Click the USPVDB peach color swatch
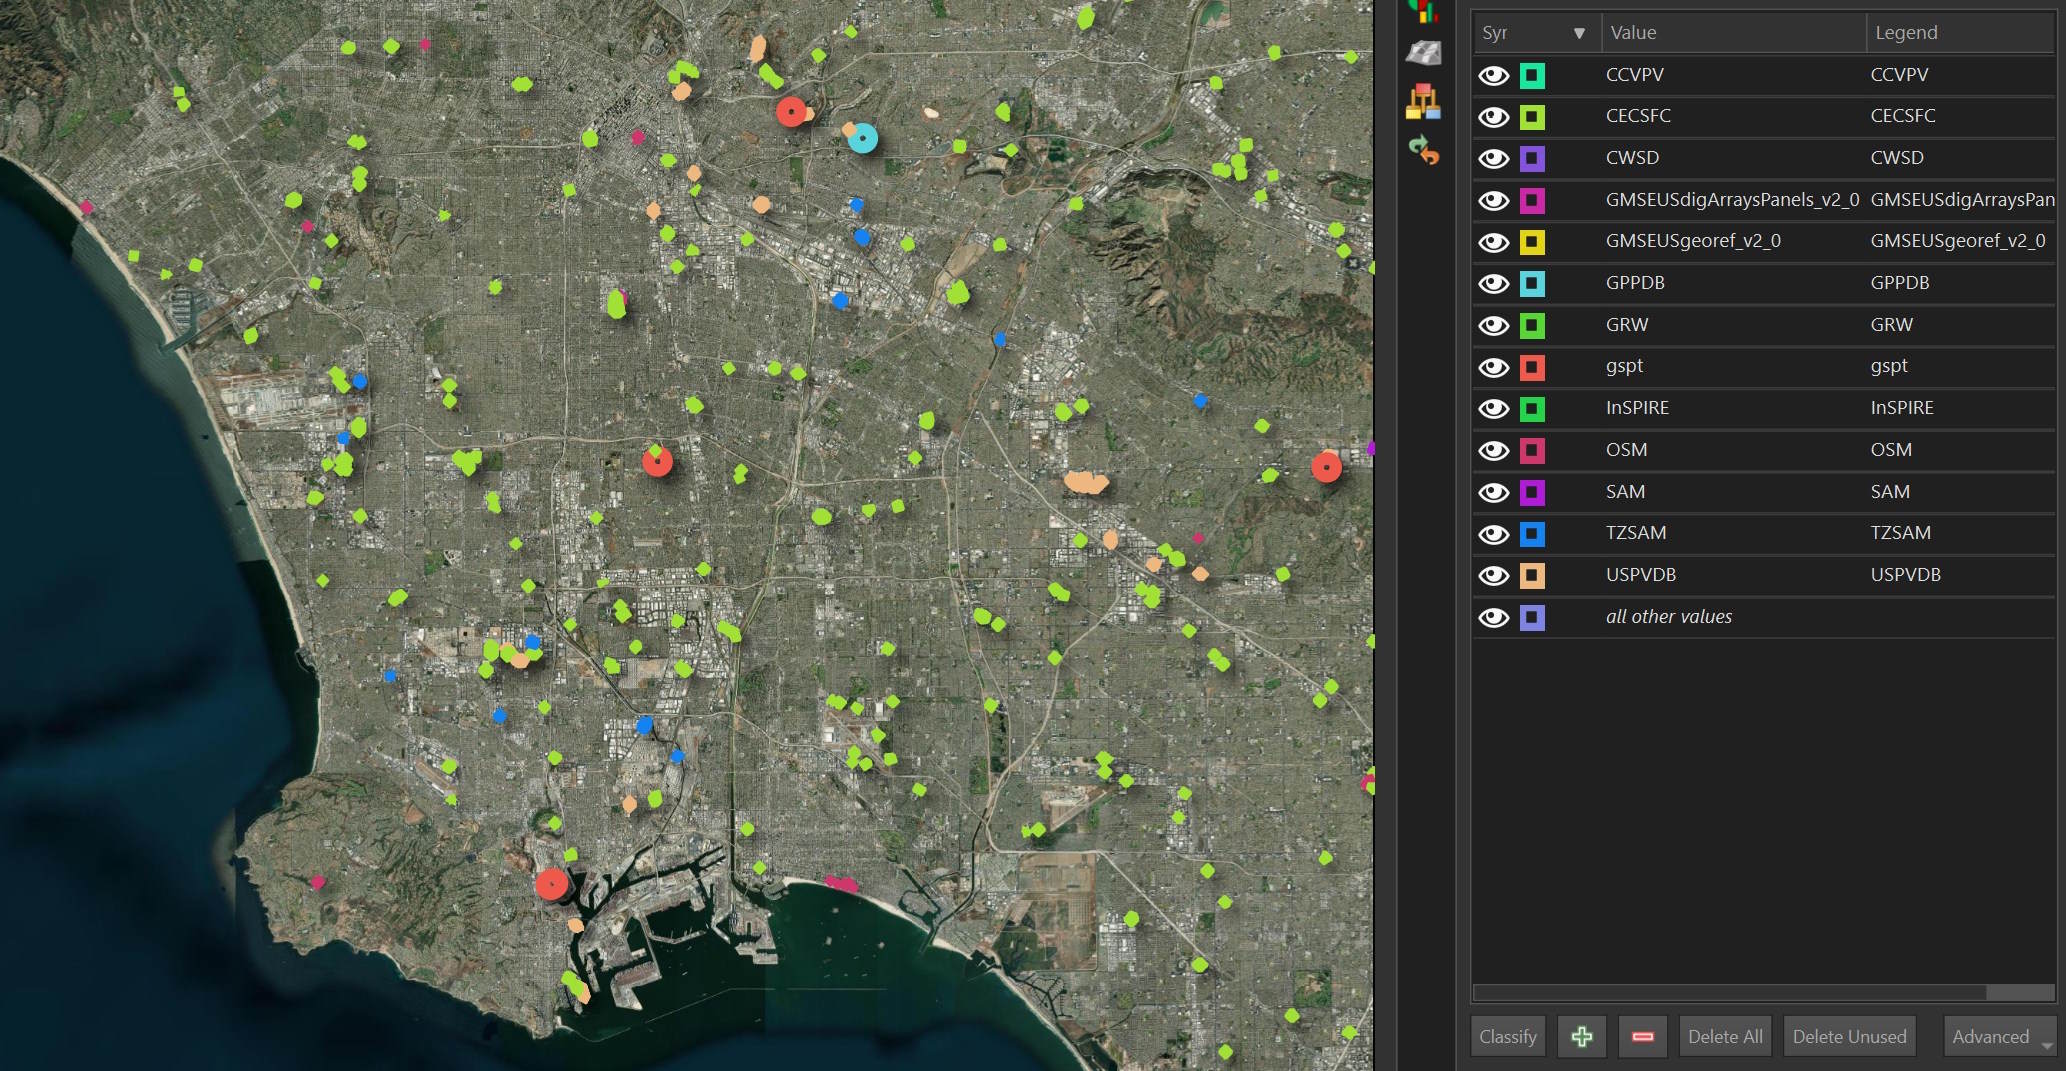Screen dimensions: 2066x1071 (x=1531, y=576)
